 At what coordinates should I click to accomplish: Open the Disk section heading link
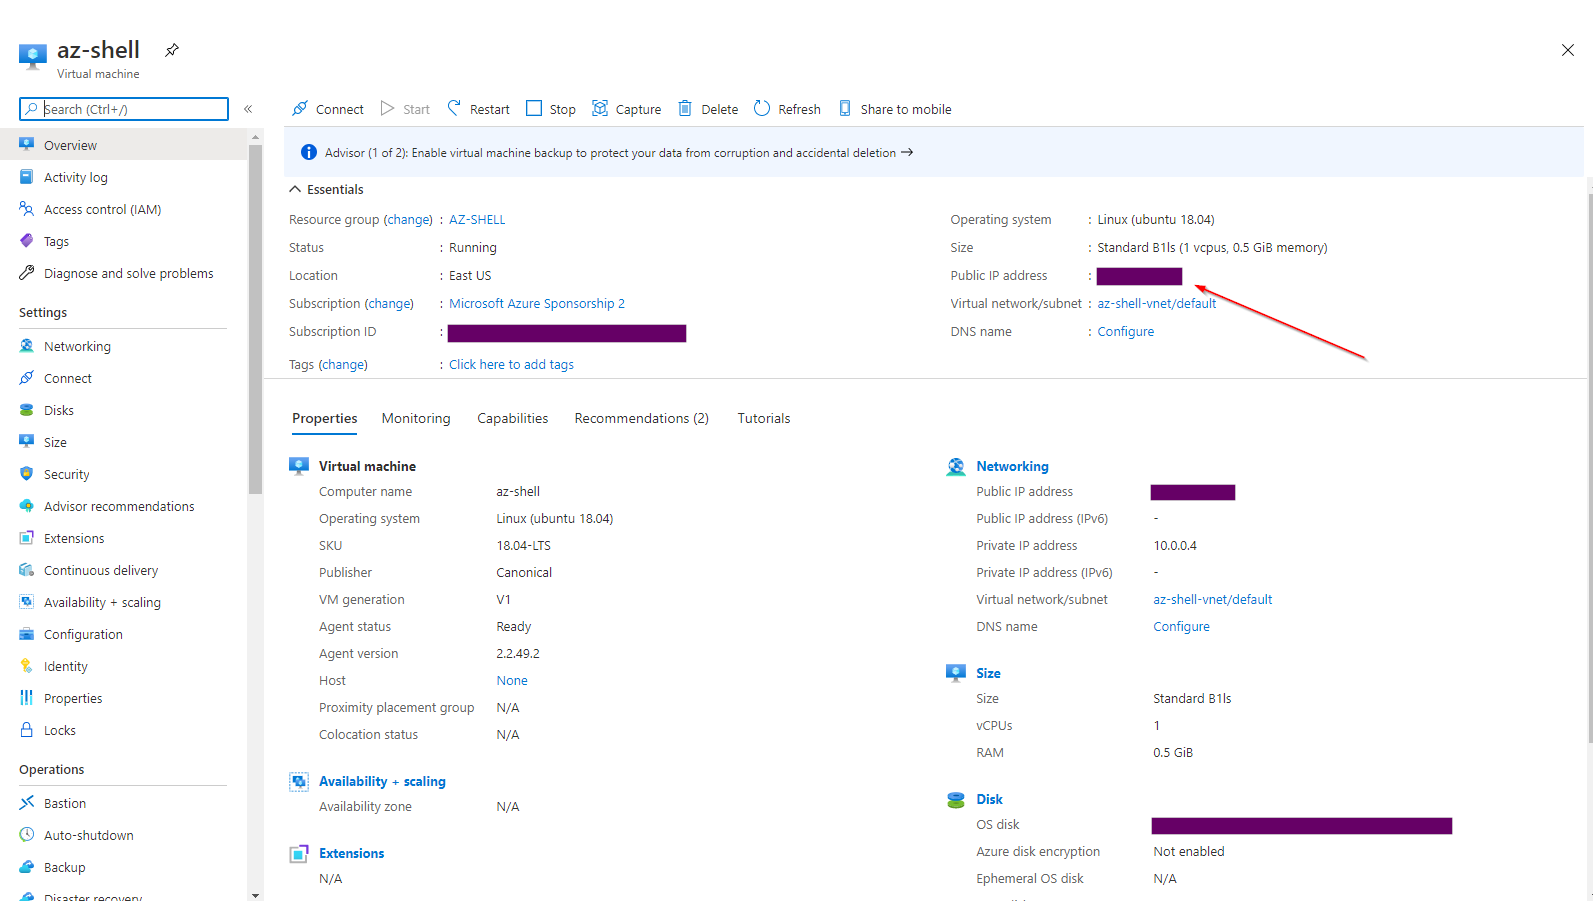[x=989, y=800]
